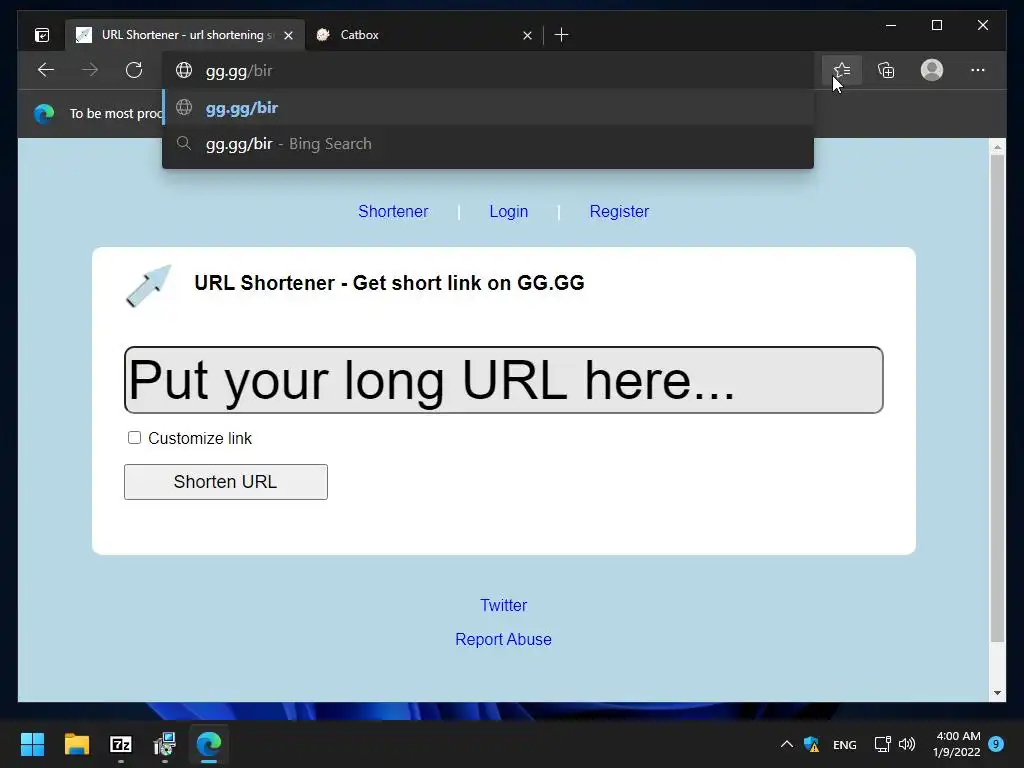Open the network tray icon
The image size is (1024, 768).
(882, 744)
